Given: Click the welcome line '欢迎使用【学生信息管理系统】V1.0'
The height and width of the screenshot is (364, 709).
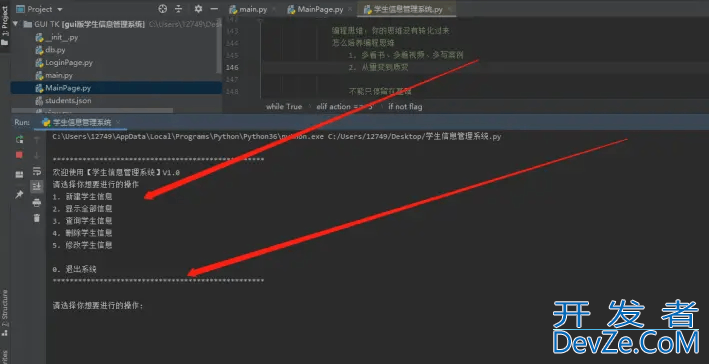Looking at the screenshot, I should point(116,172).
